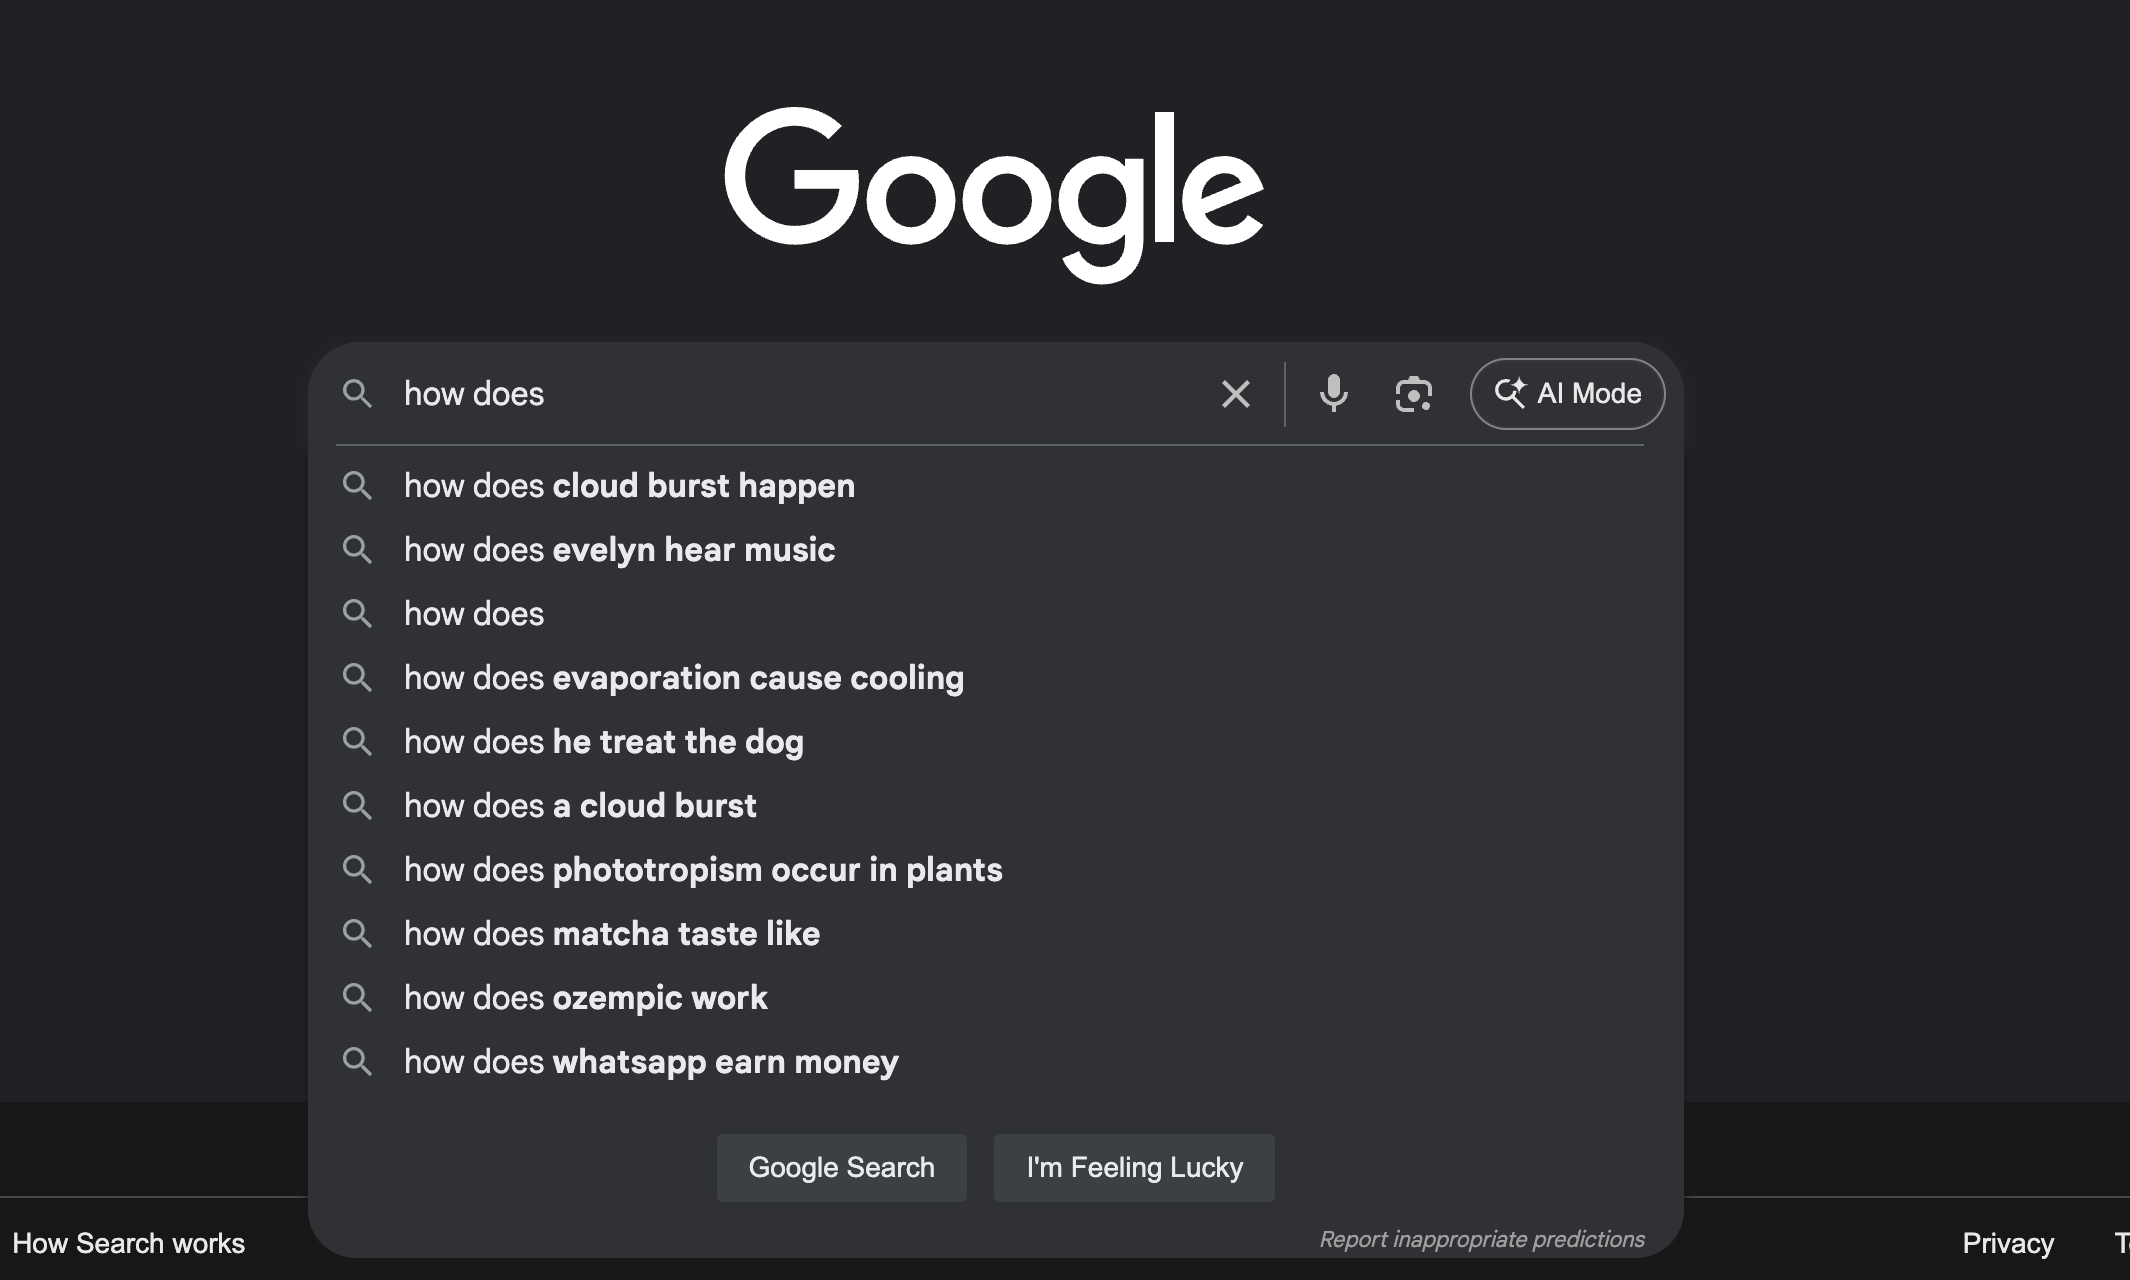2130x1280 pixels.
Task: Click the Google logo
Action: [994, 195]
